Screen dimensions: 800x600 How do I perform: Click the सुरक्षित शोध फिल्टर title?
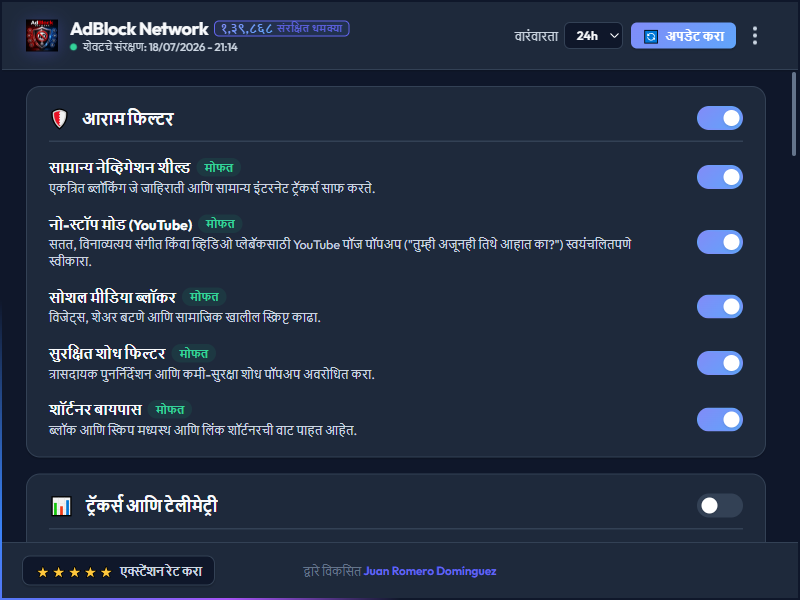point(107,353)
